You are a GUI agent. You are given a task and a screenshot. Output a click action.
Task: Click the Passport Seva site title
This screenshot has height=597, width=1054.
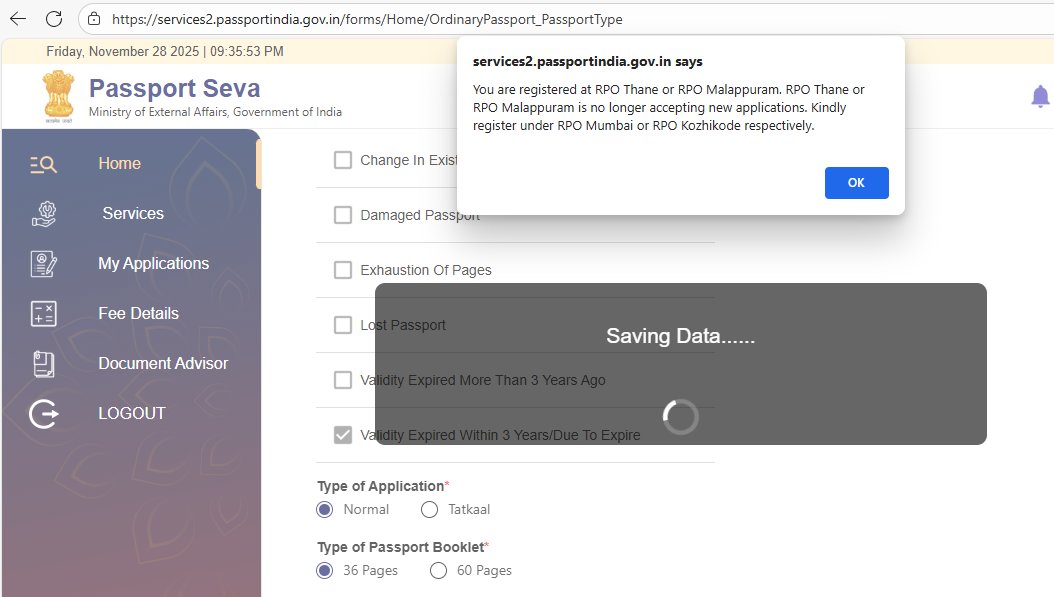coord(175,88)
